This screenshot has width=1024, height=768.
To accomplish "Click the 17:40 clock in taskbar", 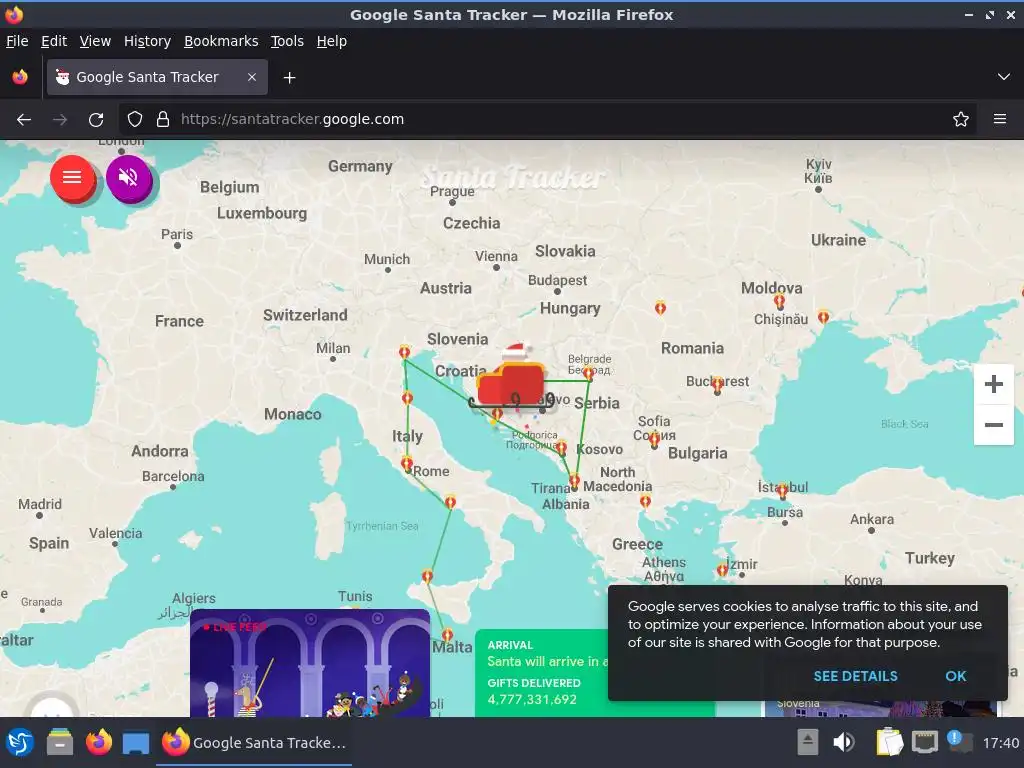I will (1000, 743).
